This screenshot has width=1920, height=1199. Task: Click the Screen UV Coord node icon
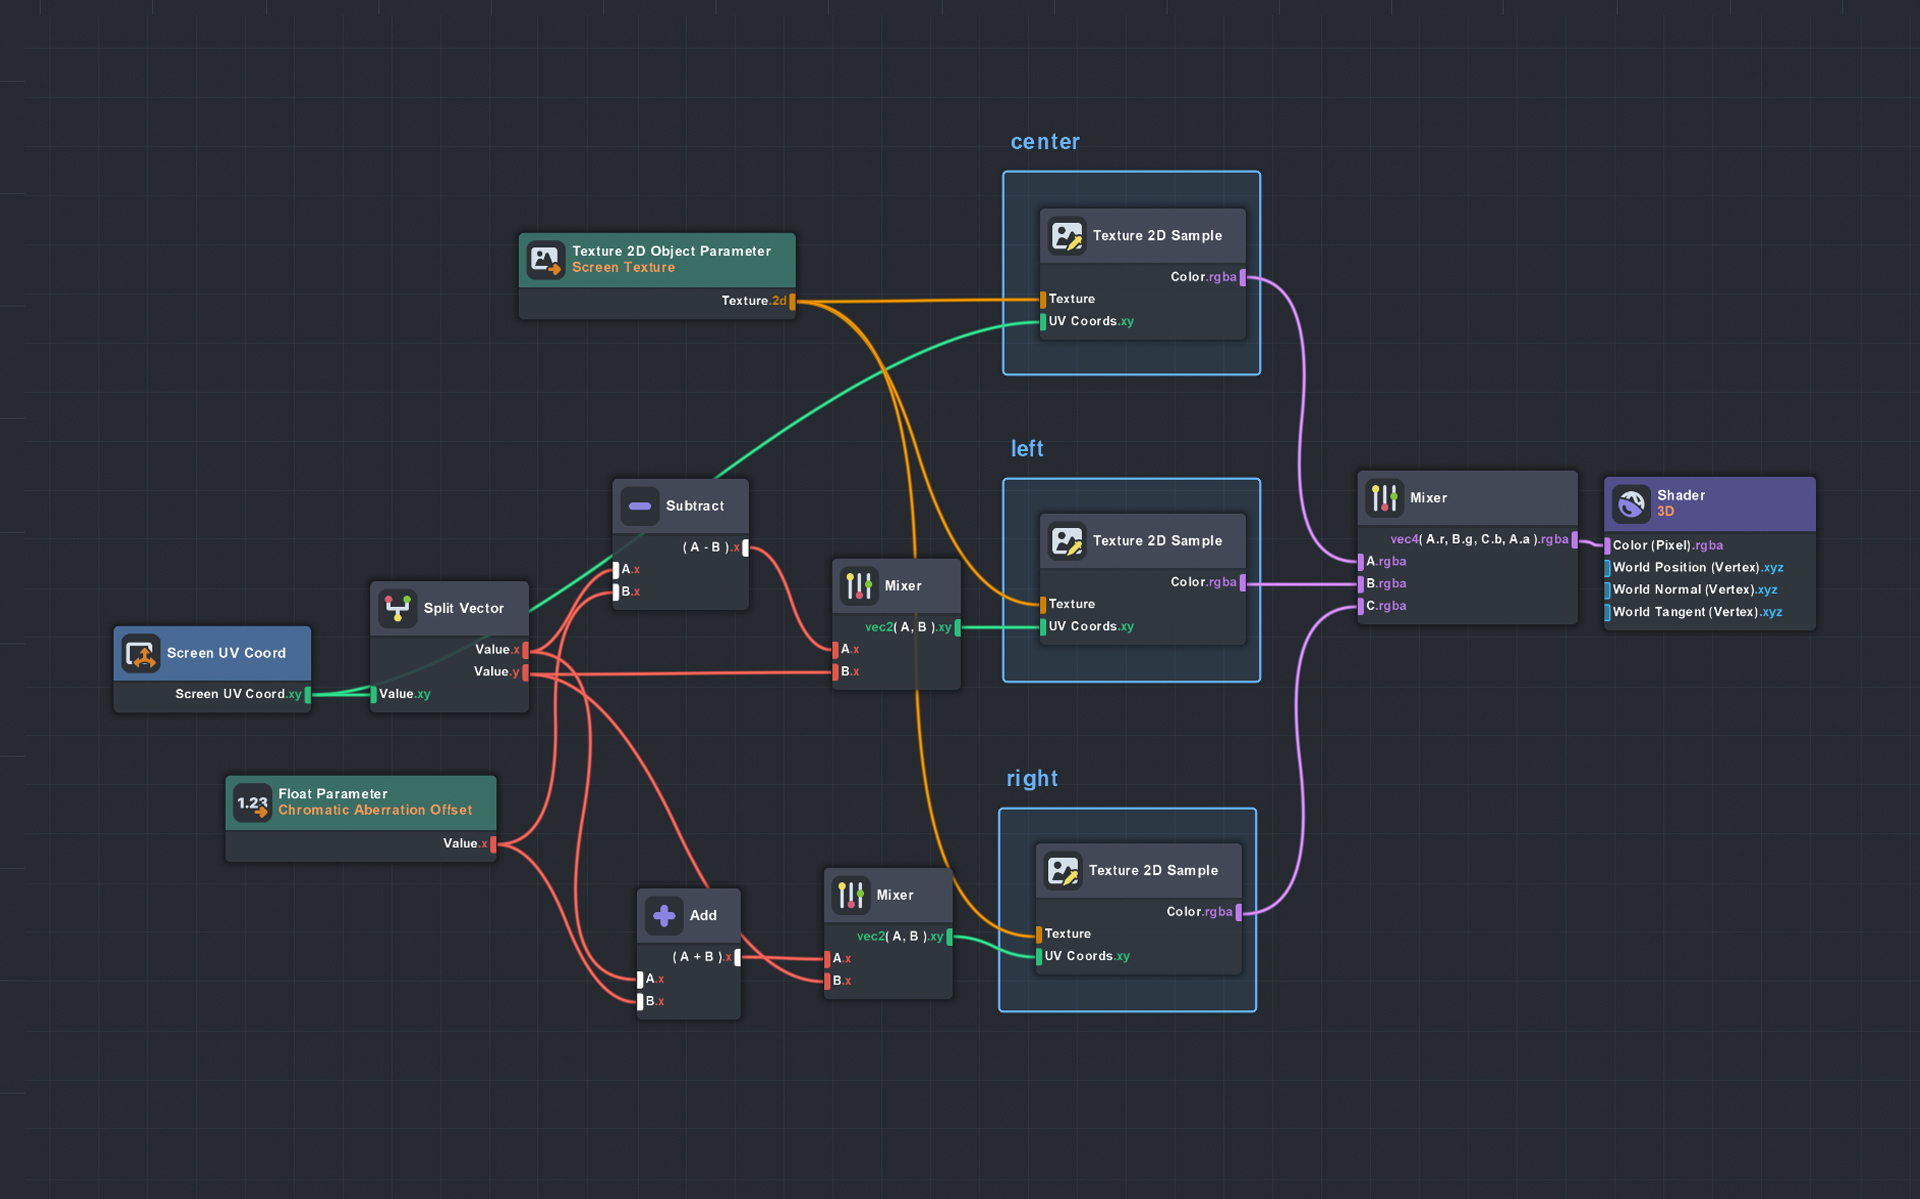tap(141, 653)
